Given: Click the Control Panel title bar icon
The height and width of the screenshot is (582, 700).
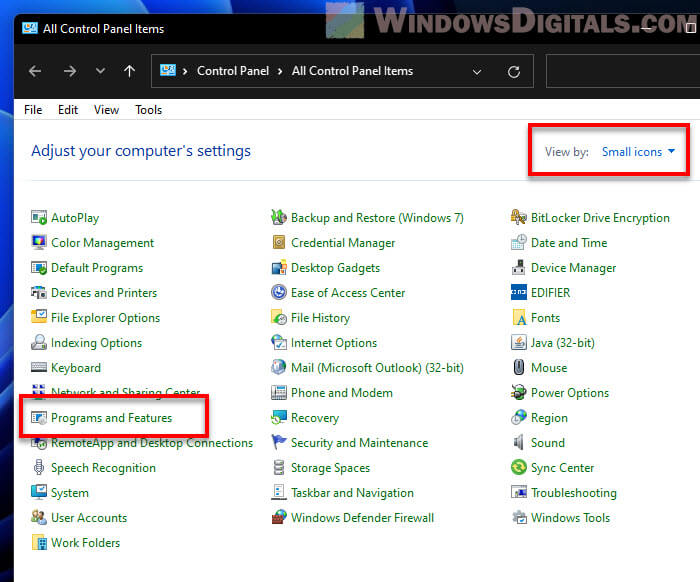Looking at the screenshot, I should click(29, 29).
